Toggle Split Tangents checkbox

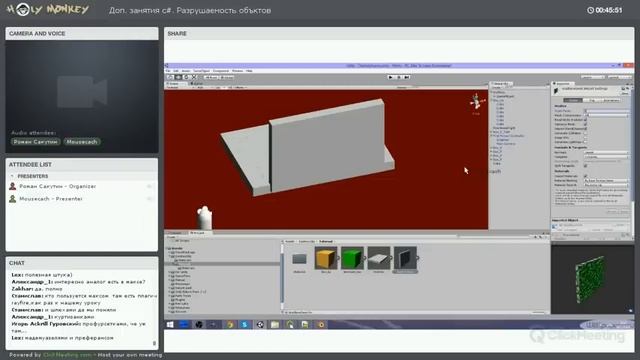586,166
